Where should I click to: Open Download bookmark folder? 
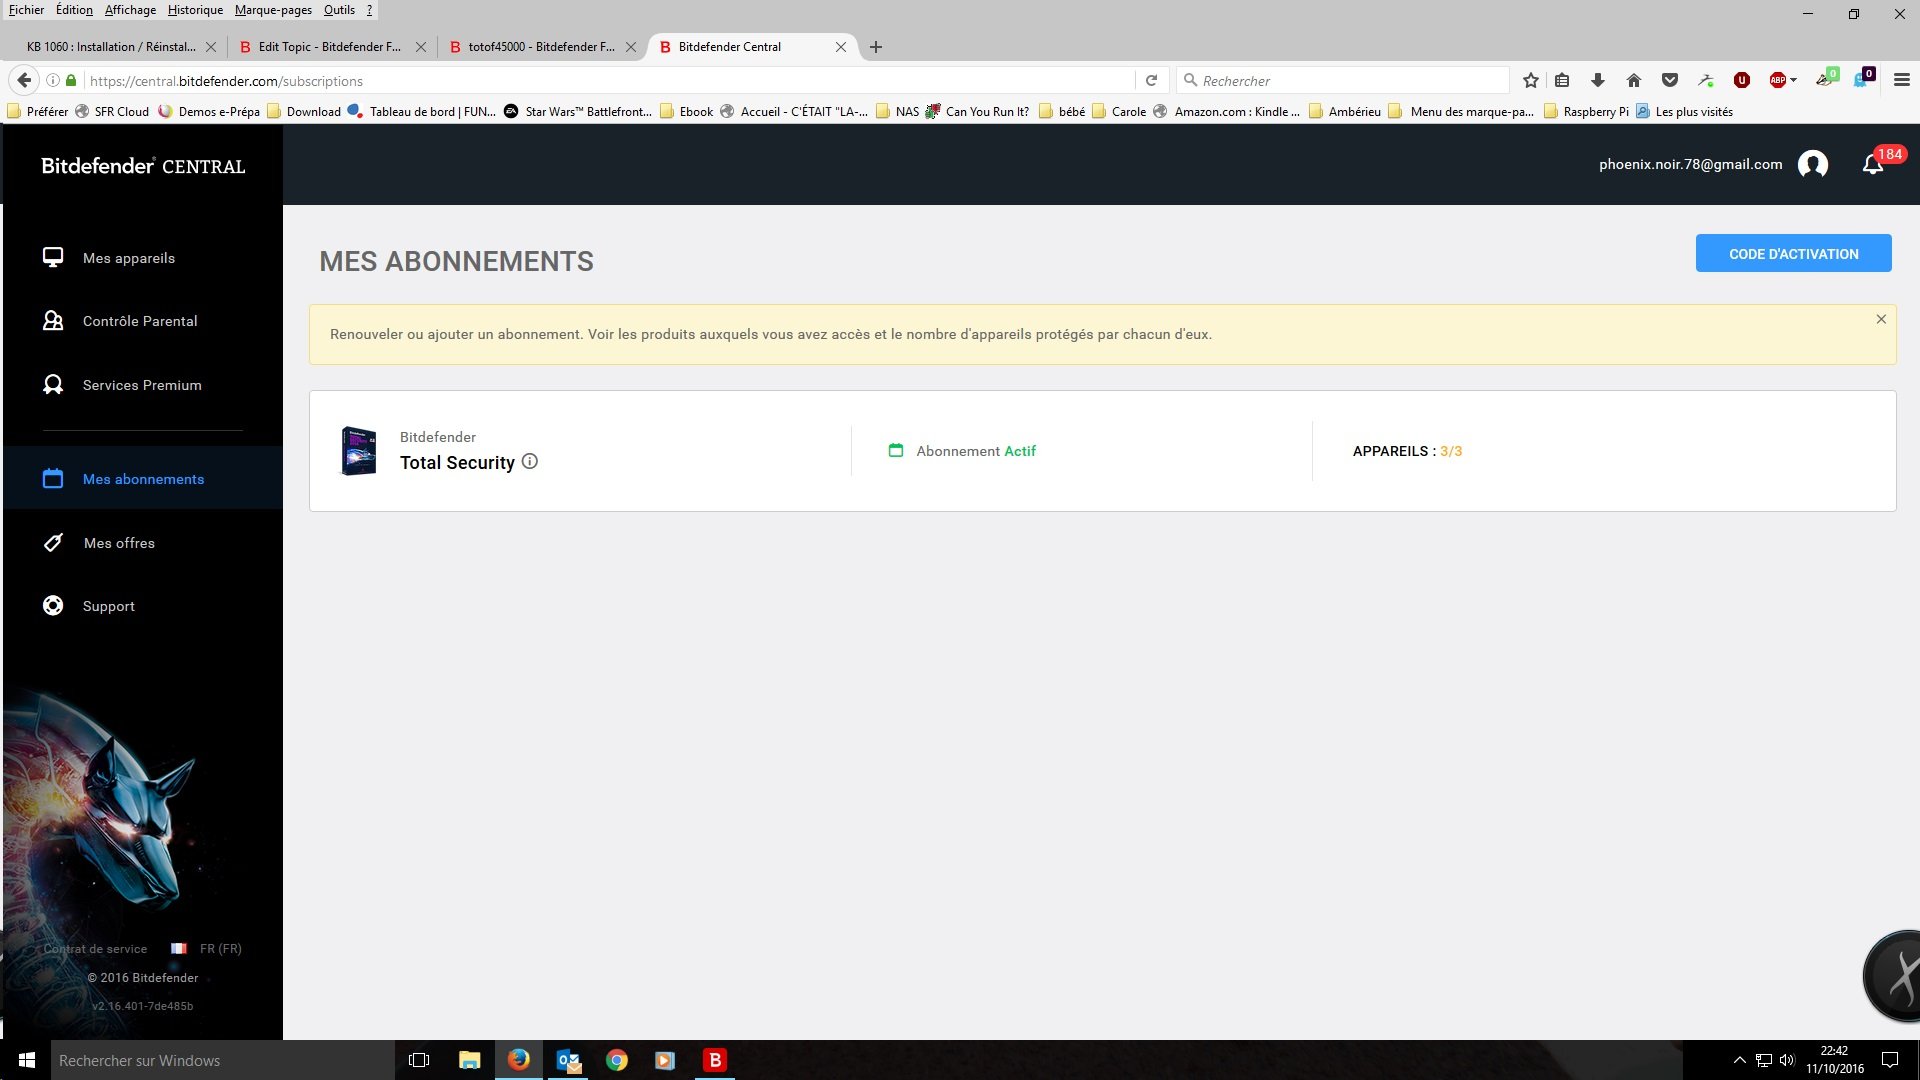pyautogui.click(x=303, y=112)
